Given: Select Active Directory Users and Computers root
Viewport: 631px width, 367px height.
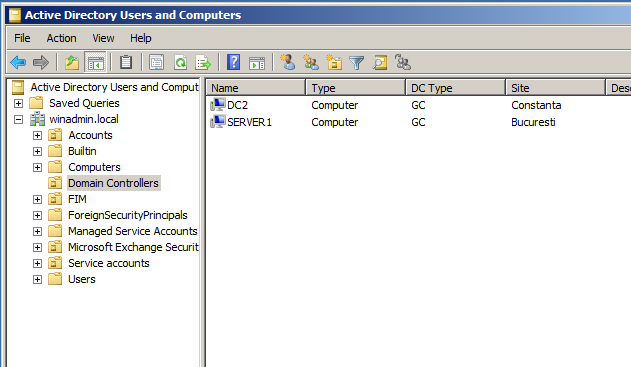Looking at the screenshot, I should [x=114, y=87].
